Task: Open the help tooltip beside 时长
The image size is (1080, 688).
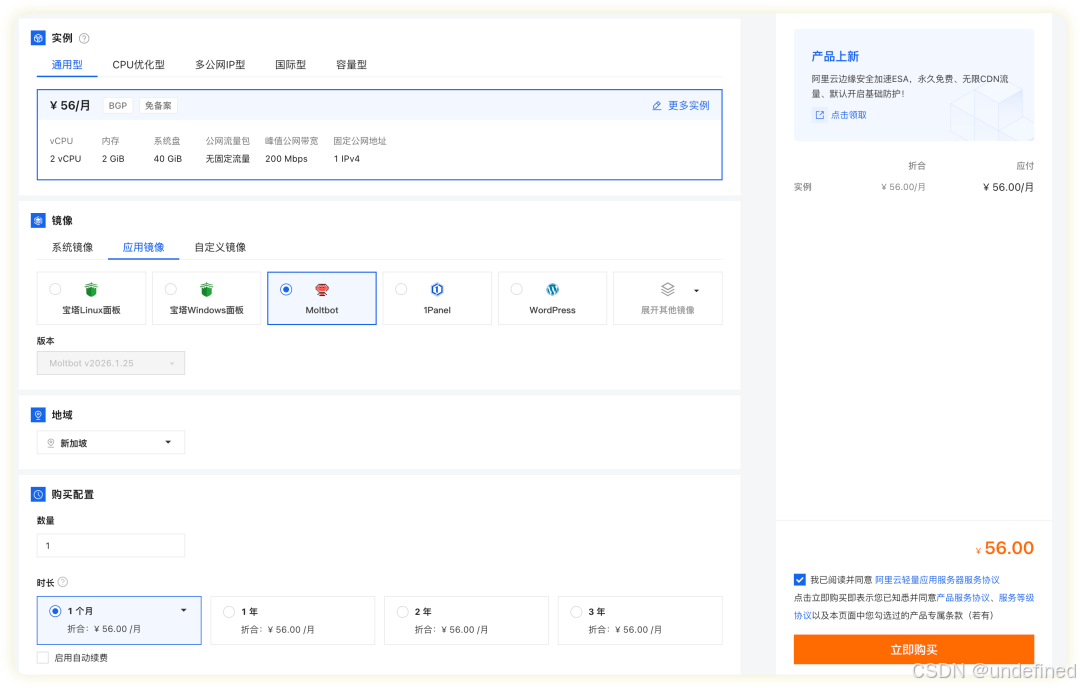Action: [x=64, y=582]
